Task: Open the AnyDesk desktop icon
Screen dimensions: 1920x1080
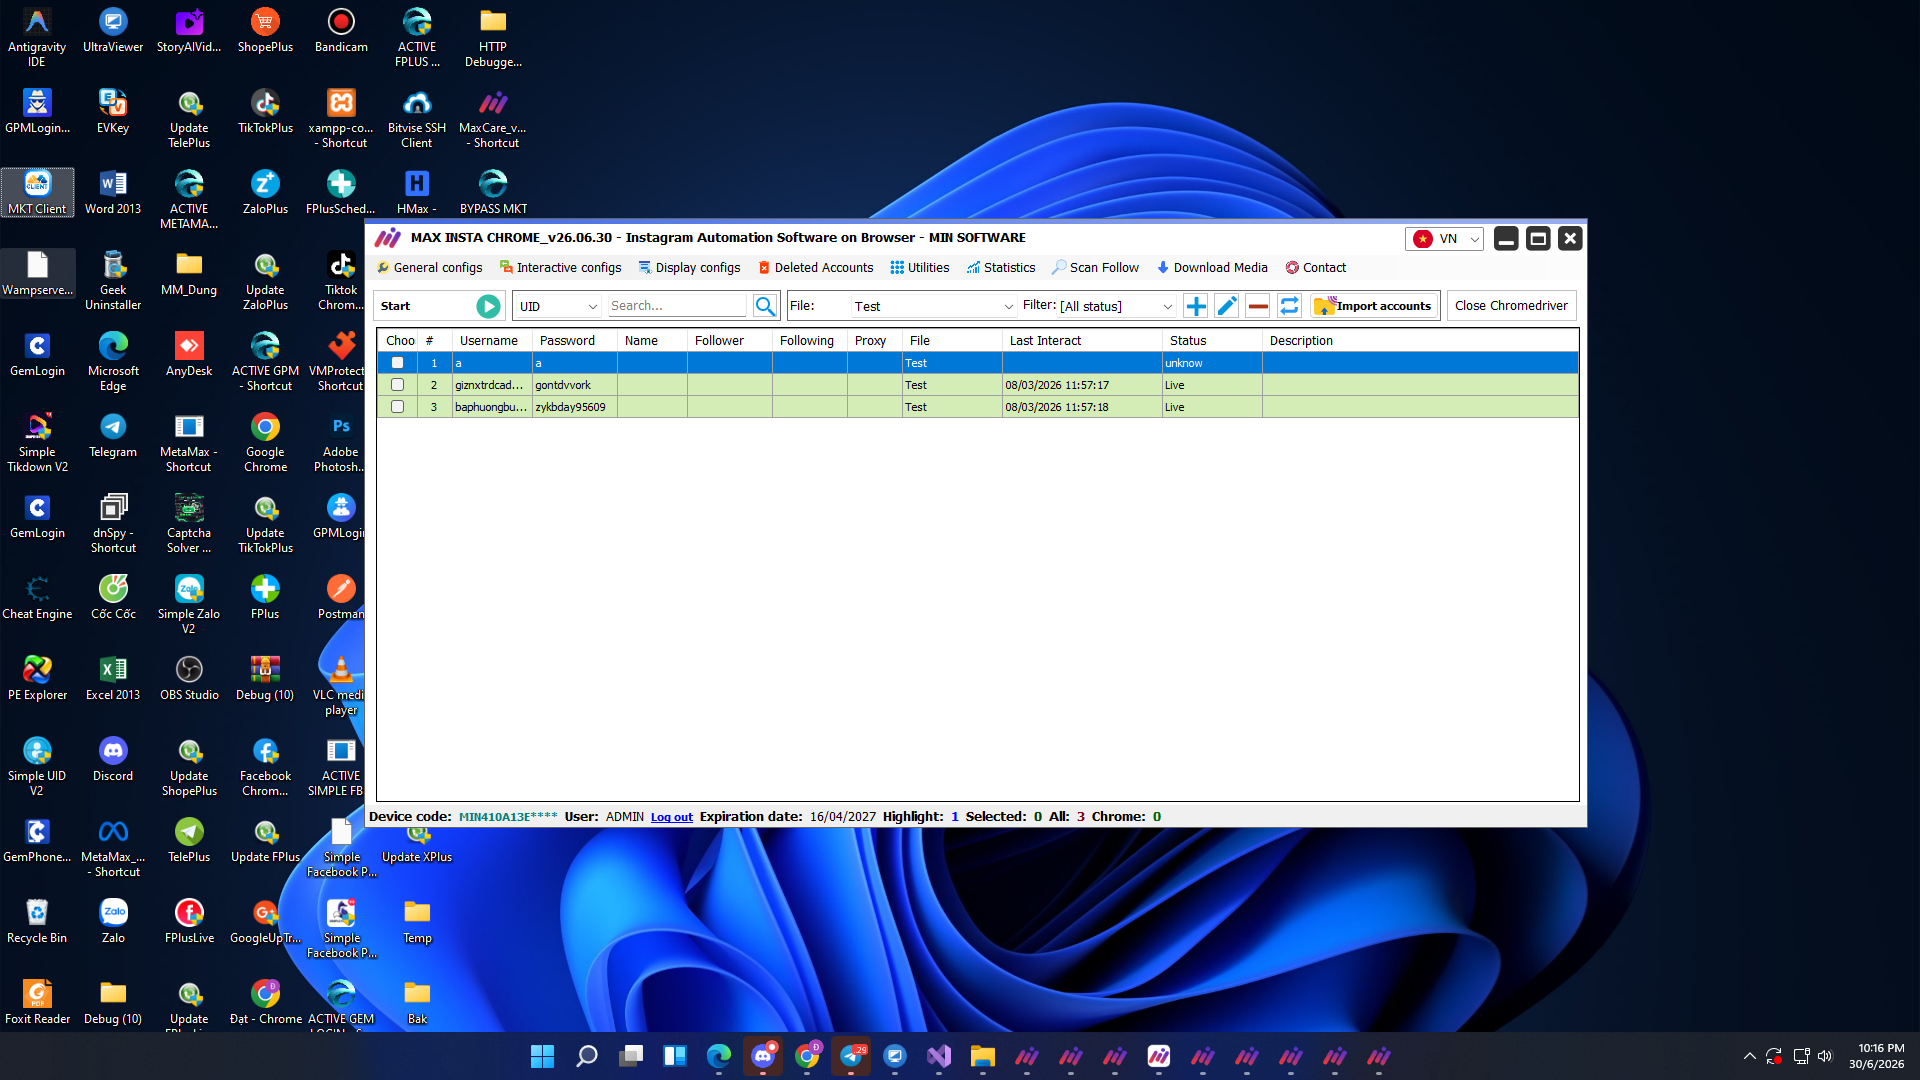Action: 189,354
